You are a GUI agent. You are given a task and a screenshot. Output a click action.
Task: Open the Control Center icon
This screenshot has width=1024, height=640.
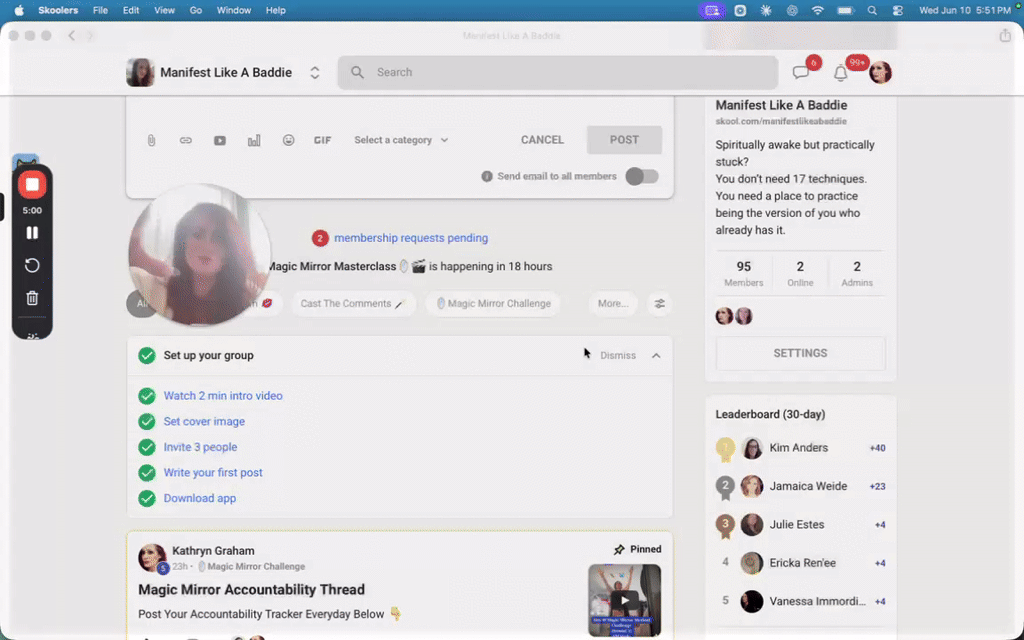click(898, 10)
